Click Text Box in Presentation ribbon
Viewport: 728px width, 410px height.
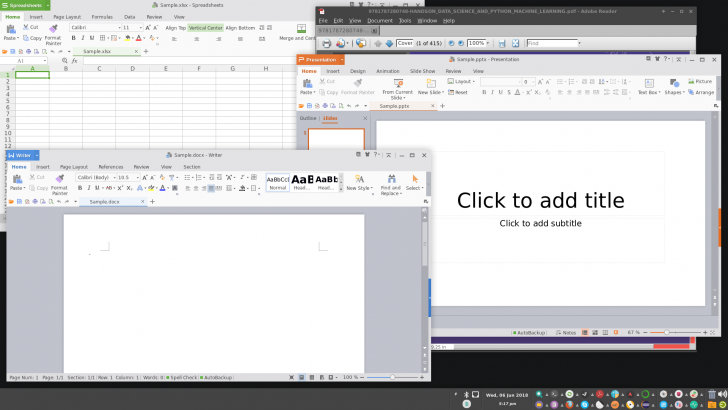click(x=649, y=87)
